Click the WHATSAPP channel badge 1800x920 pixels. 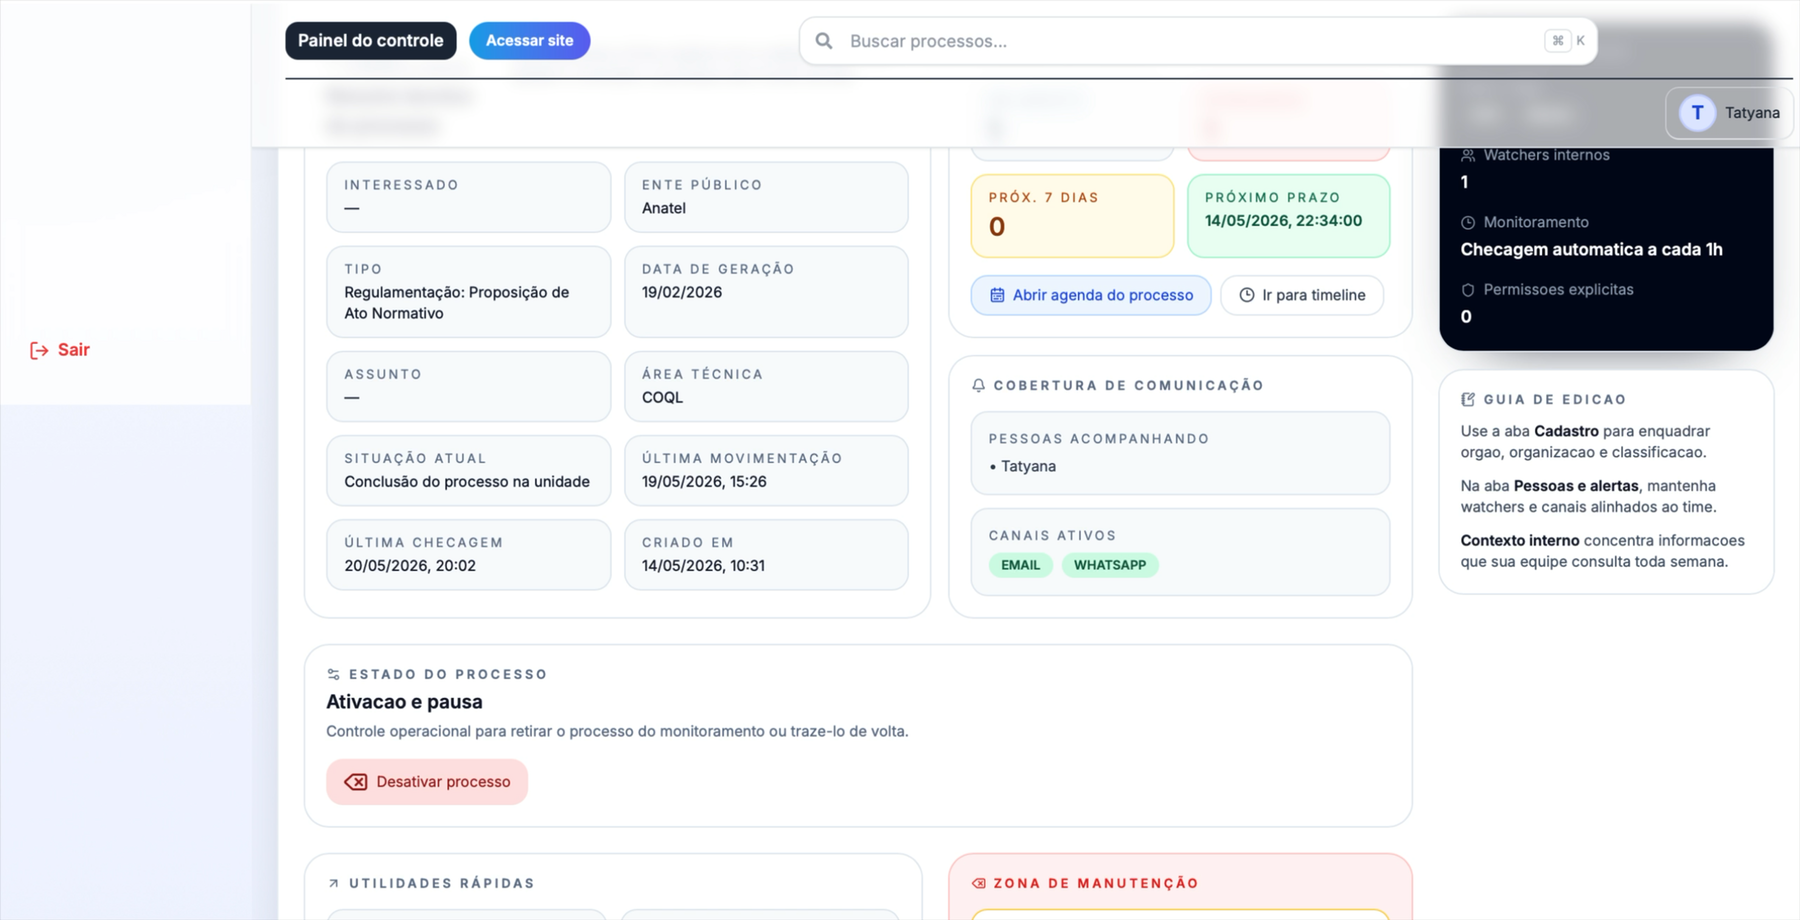[x=1110, y=565]
